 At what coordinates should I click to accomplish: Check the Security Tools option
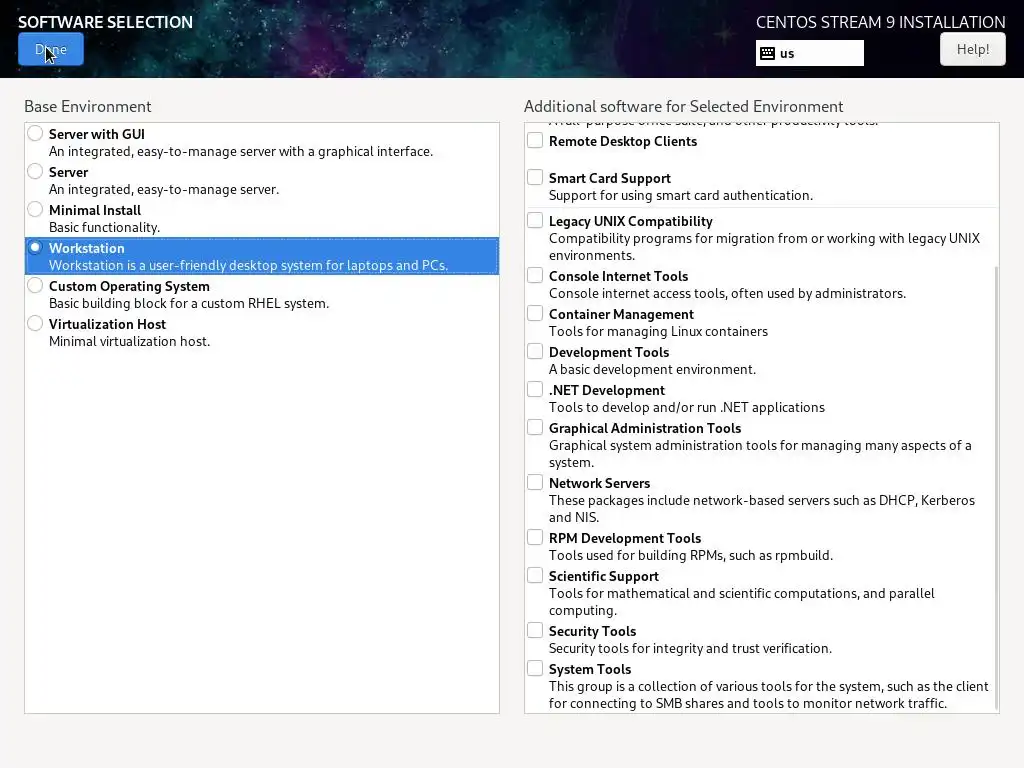pyautogui.click(x=536, y=631)
